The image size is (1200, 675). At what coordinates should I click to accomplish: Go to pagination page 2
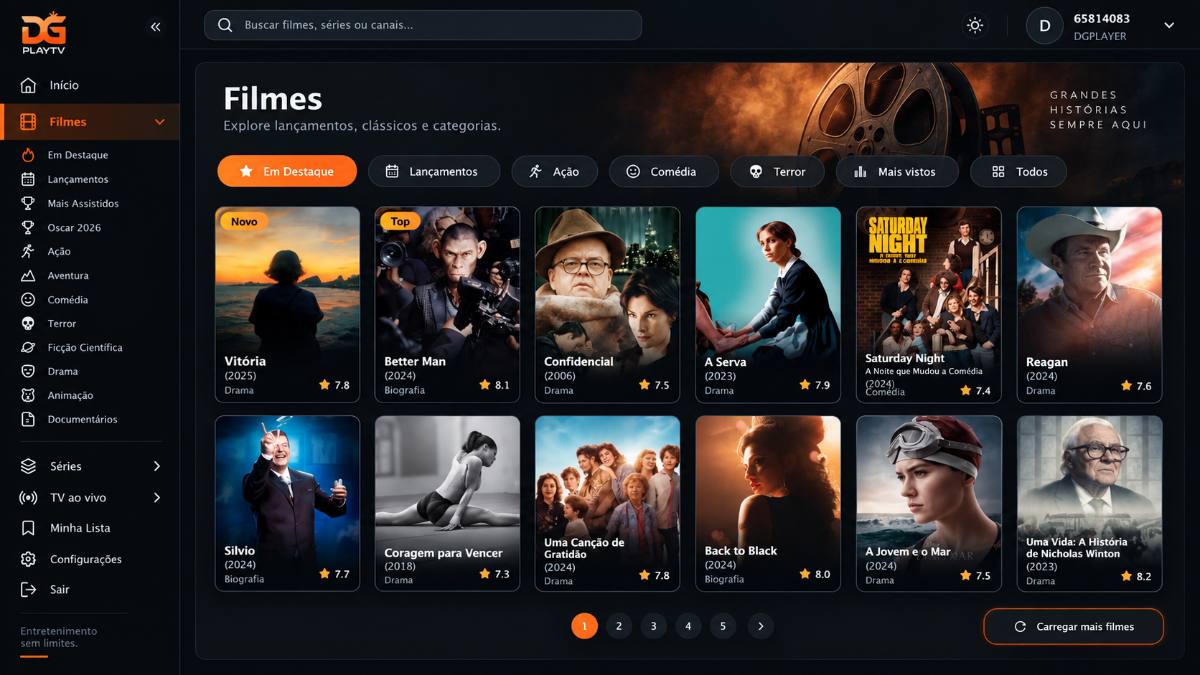click(619, 626)
